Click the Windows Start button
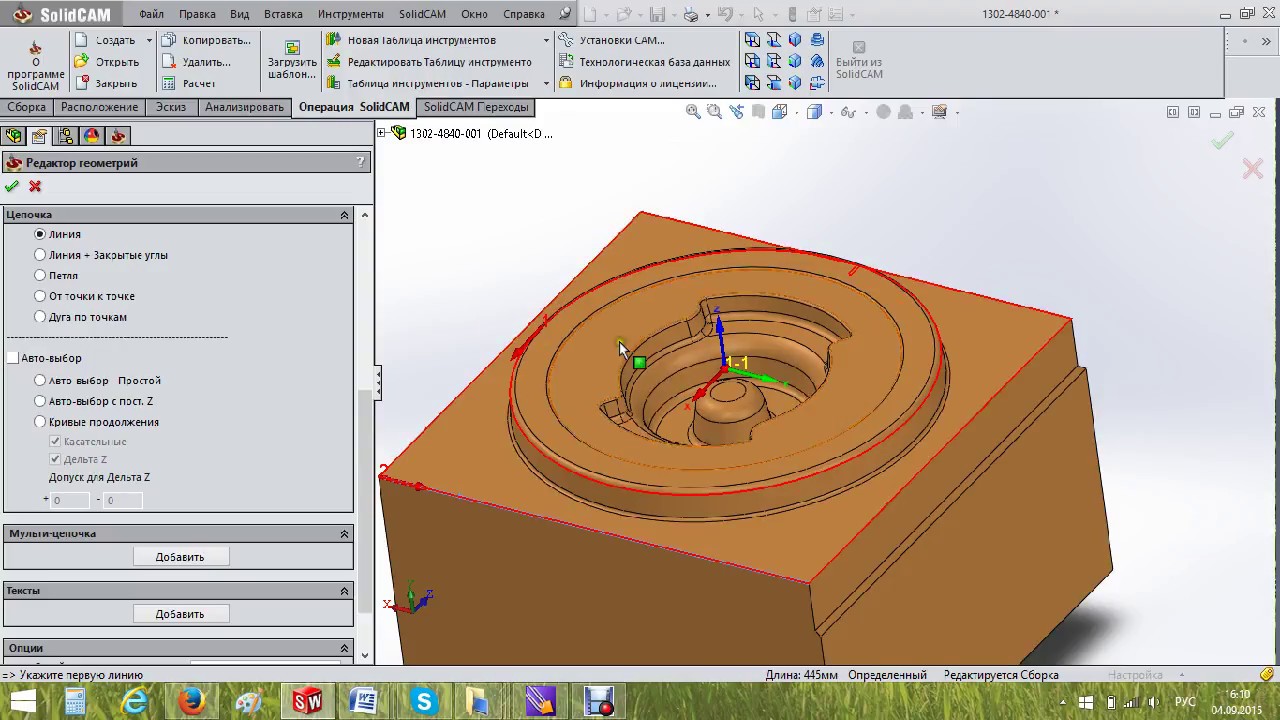This screenshot has height=720, width=1280. [23, 702]
